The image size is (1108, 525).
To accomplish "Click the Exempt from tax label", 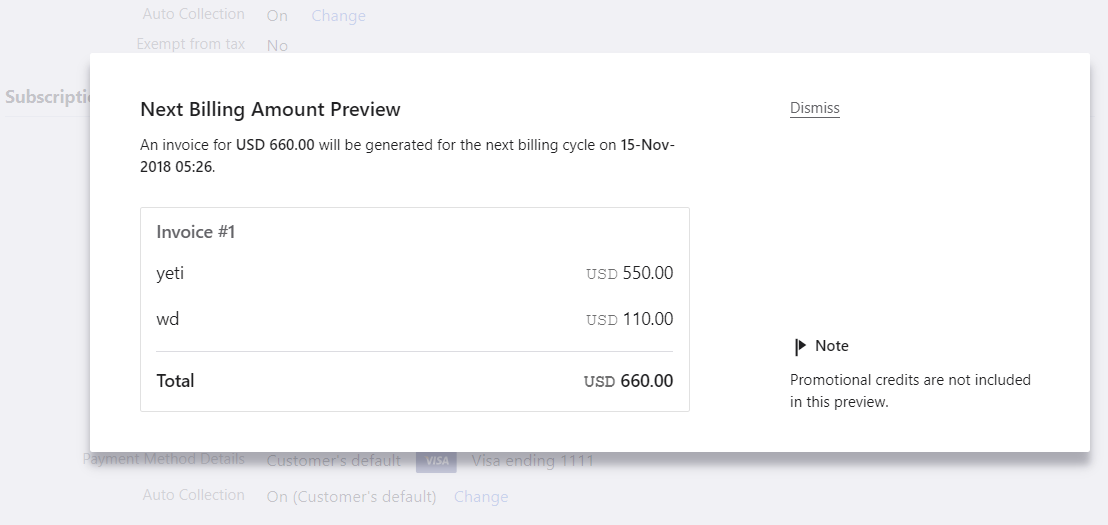I will point(191,44).
